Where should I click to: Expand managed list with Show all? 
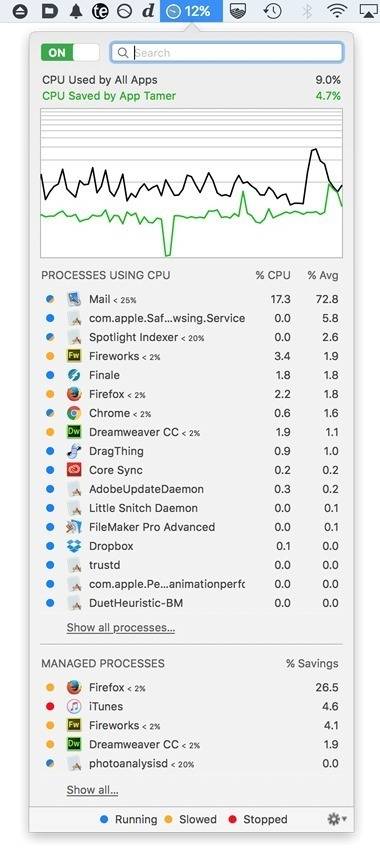tap(92, 790)
